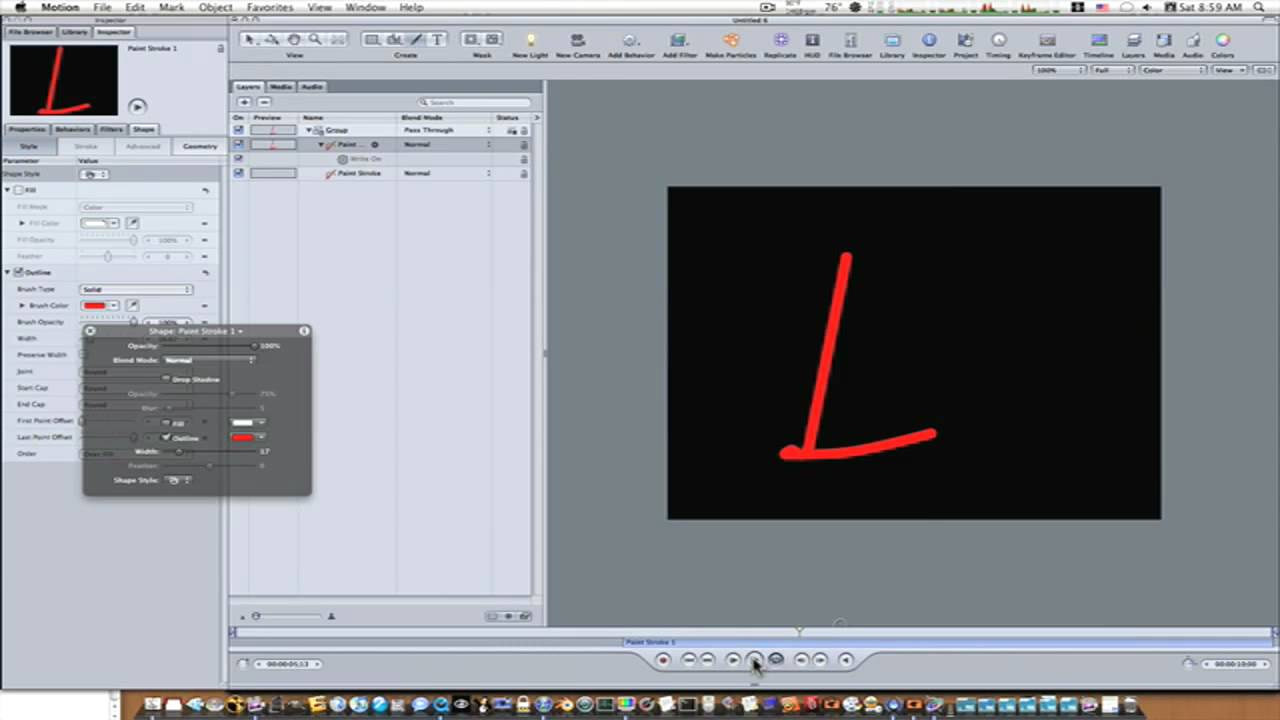Click the HUD Width slider
This screenshot has width=1280, height=720.
[x=210, y=452]
